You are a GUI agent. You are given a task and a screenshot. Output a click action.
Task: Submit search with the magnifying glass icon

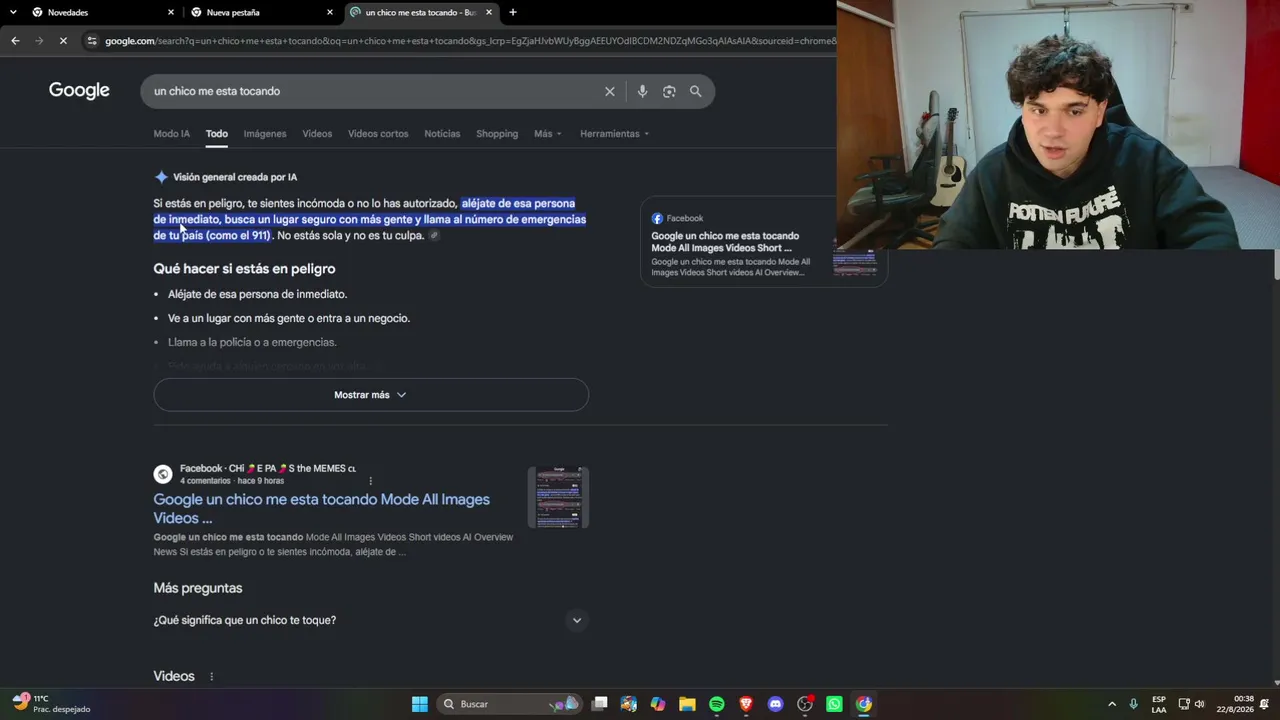[696, 91]
